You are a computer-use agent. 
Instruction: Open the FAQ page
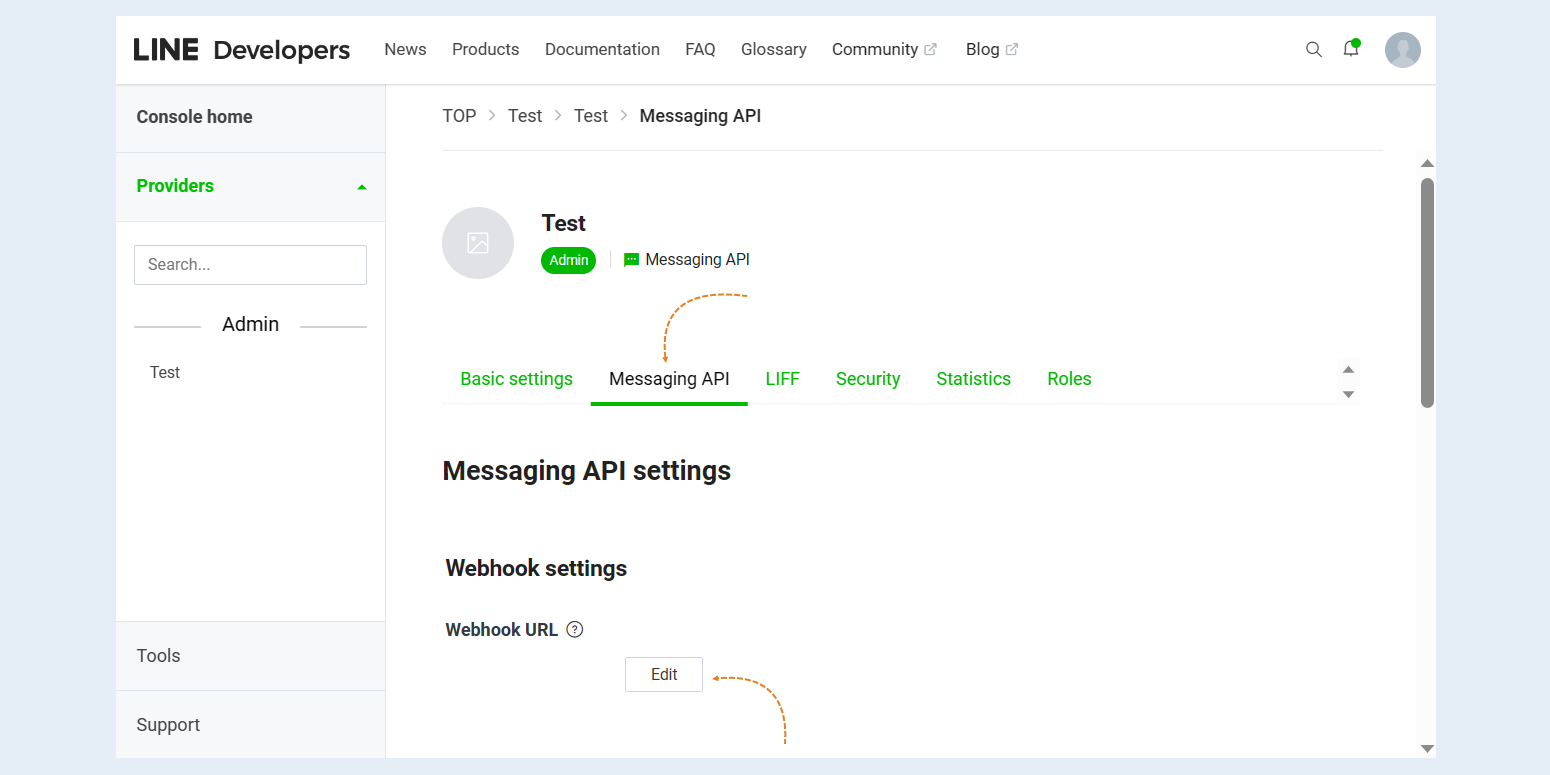coord(700,49)
